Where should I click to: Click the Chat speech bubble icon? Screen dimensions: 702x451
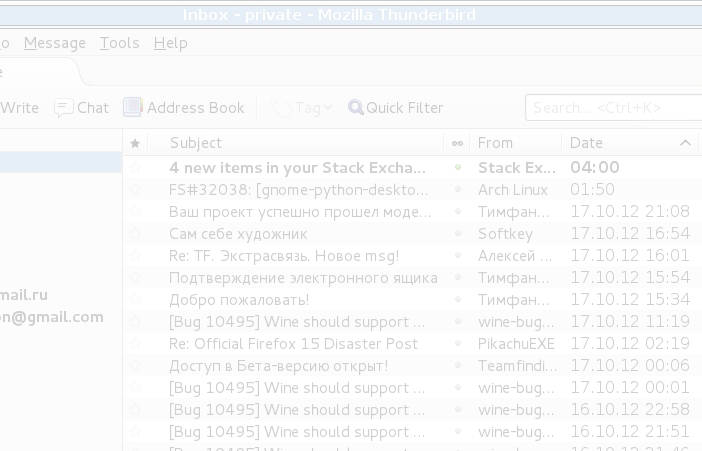click(64, 108)
